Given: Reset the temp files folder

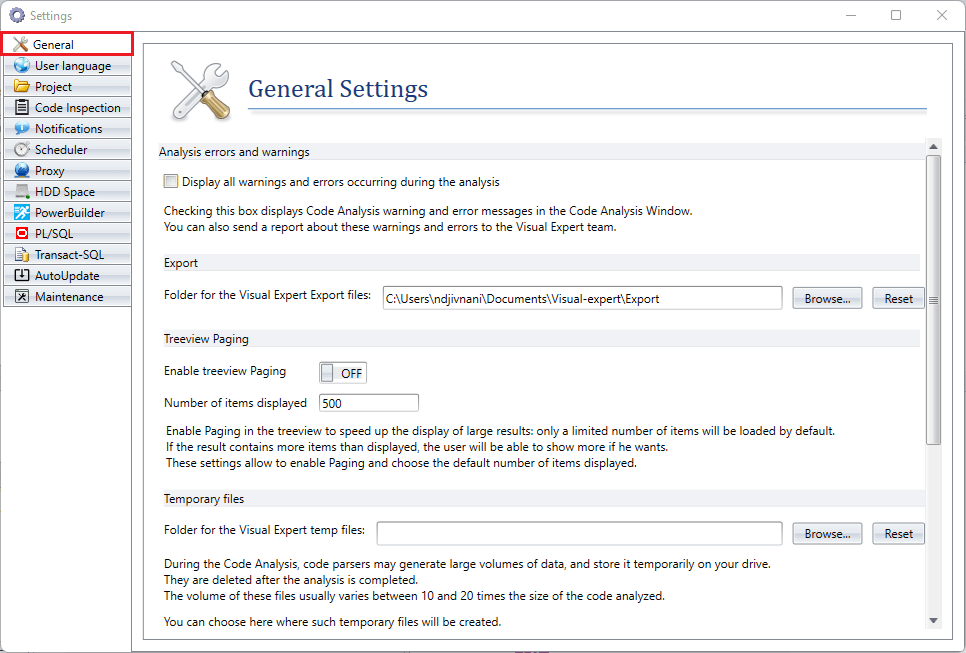Looking at the screenshot, I should pos(898,533).
